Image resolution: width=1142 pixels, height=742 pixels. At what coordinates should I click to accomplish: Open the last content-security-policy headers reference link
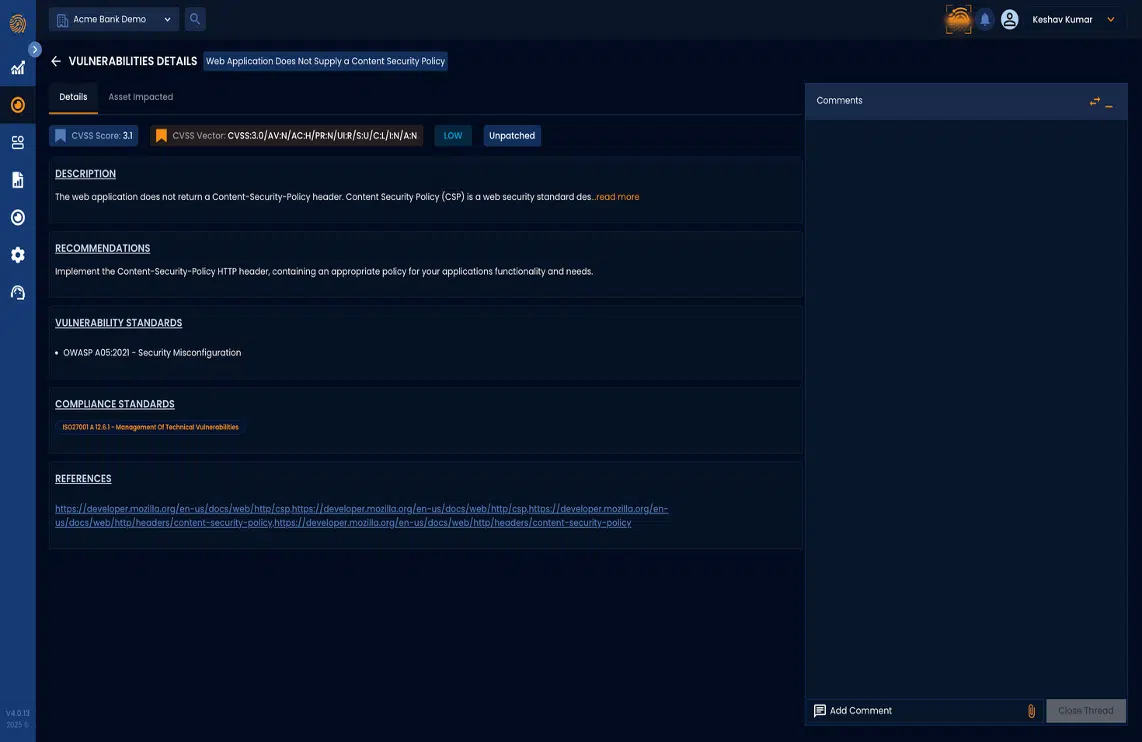tap(453, 523)
